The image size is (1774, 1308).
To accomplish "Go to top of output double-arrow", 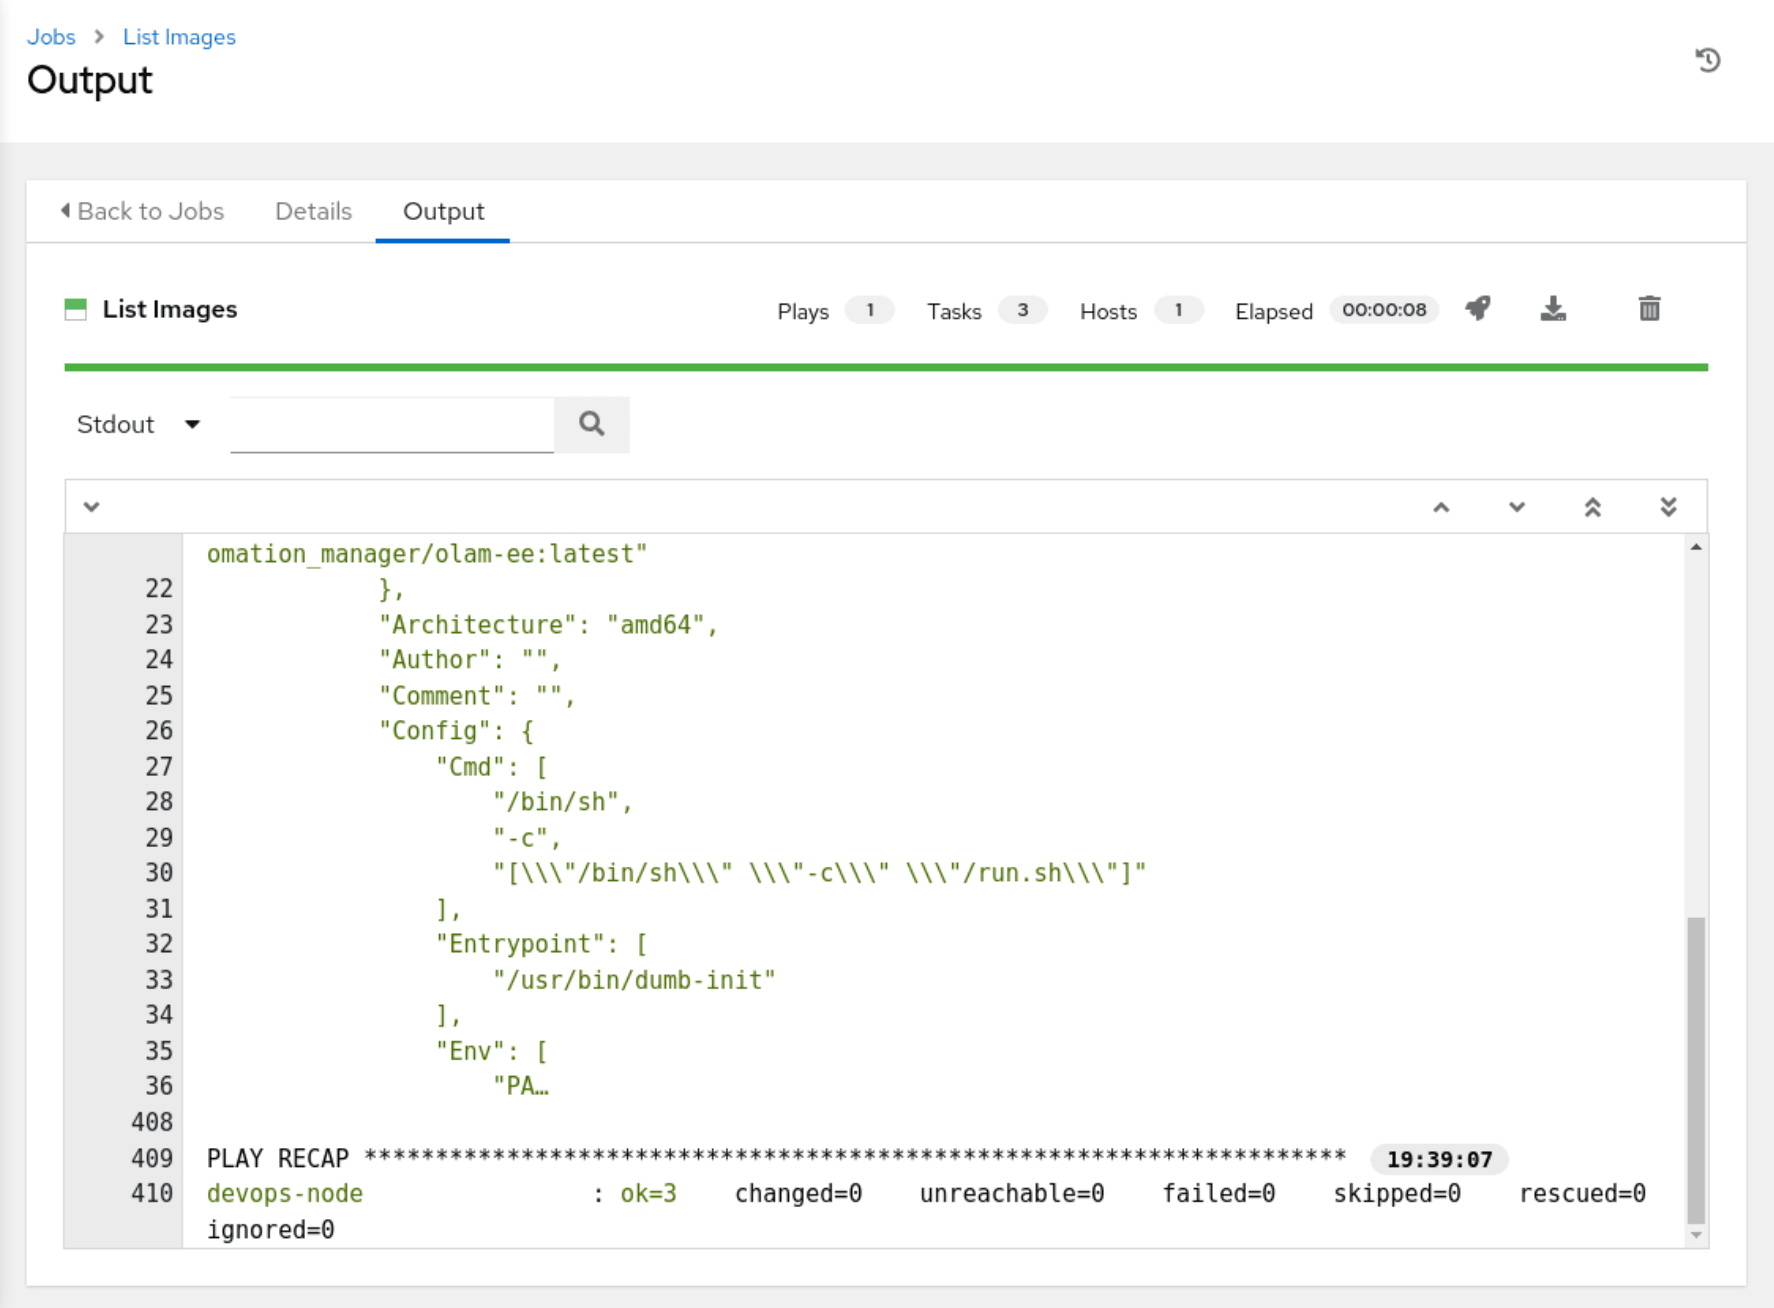I will [x=1593, y=507].
